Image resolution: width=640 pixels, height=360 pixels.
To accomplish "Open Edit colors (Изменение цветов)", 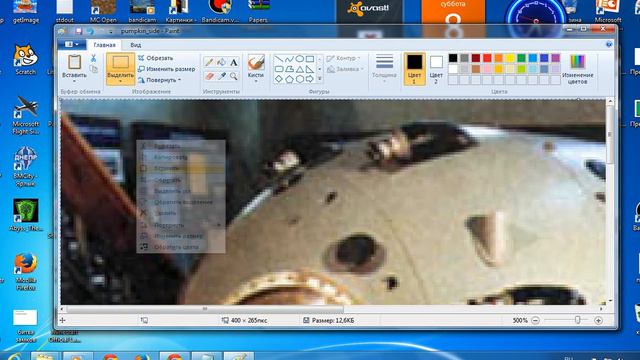I will [x=578, y=69].
